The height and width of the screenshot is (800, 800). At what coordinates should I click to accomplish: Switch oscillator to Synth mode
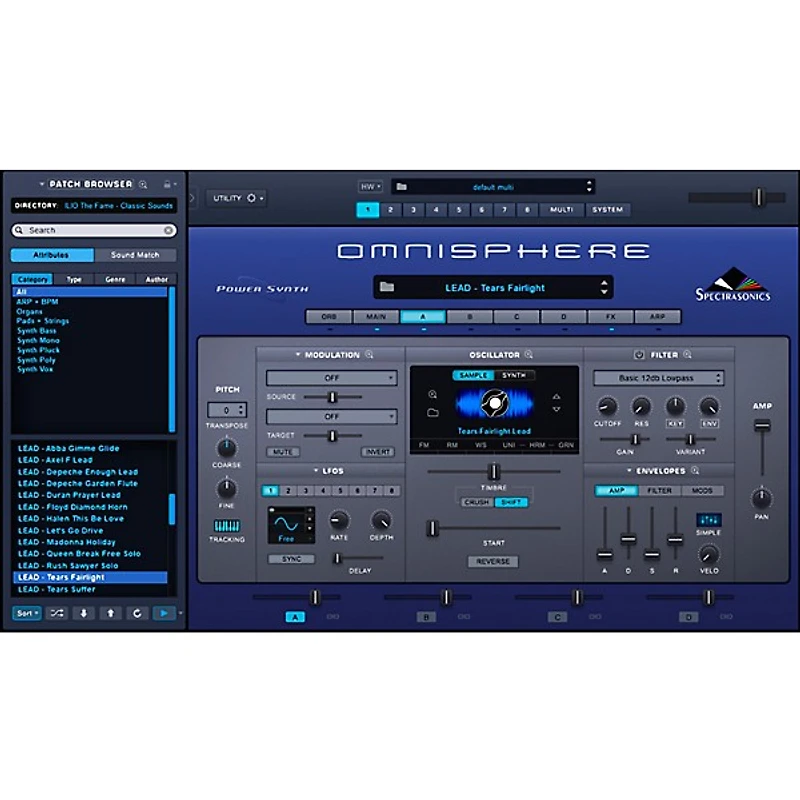(x=514, y=376)
